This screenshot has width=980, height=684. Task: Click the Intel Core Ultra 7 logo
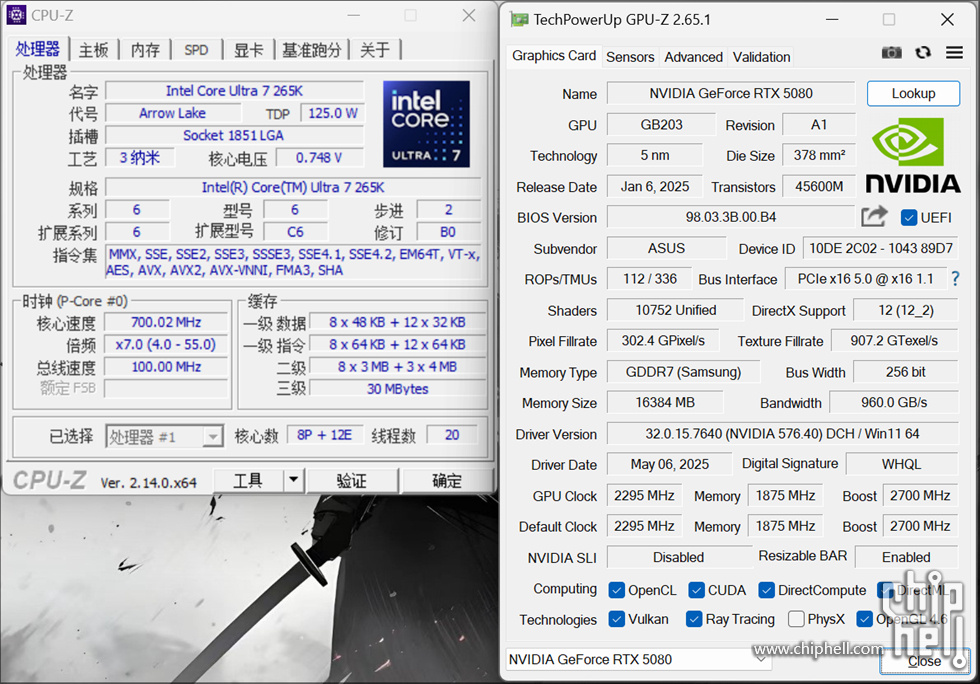(x=426, y=124)
